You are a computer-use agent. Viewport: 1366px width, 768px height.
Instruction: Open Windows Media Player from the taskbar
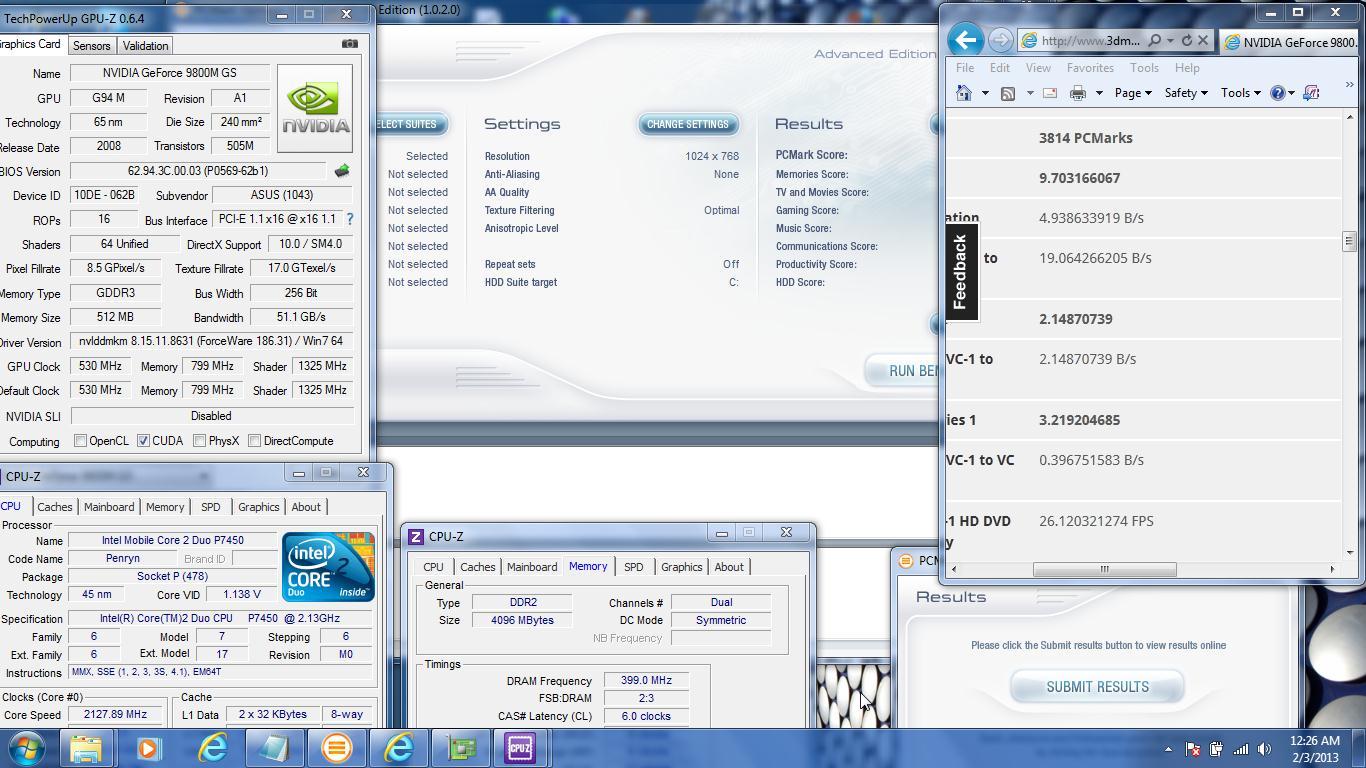[149, 748]
